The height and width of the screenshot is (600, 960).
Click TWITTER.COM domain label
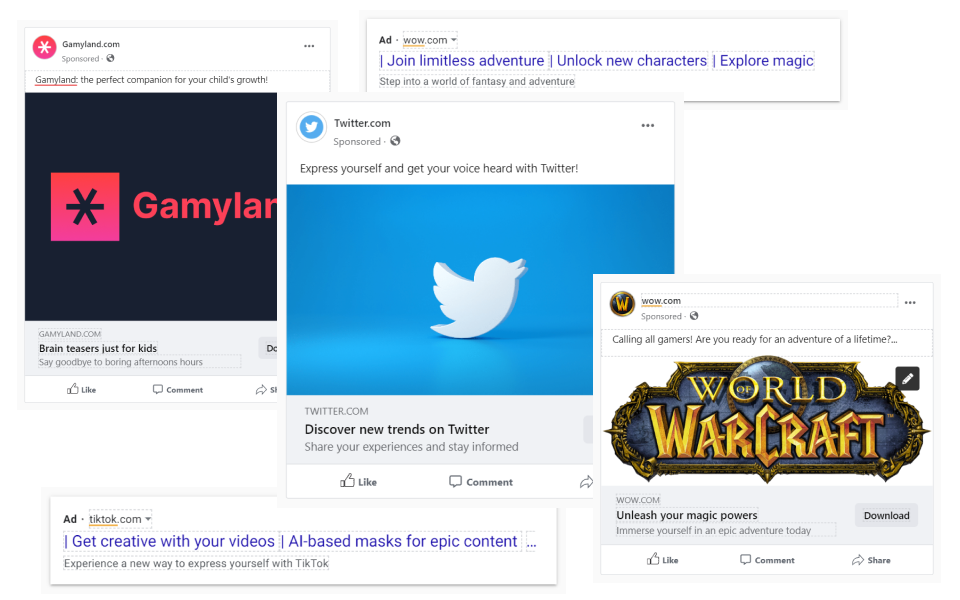pyautogui.click(x=336, y=411)
